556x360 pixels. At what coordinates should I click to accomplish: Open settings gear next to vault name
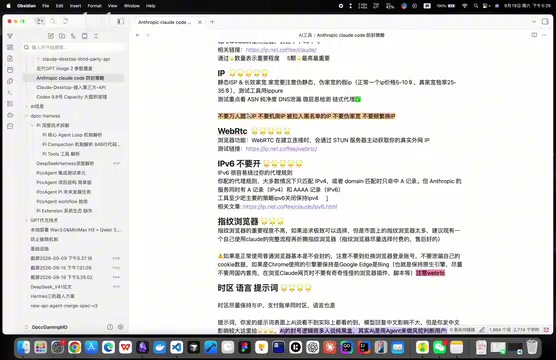121,327
